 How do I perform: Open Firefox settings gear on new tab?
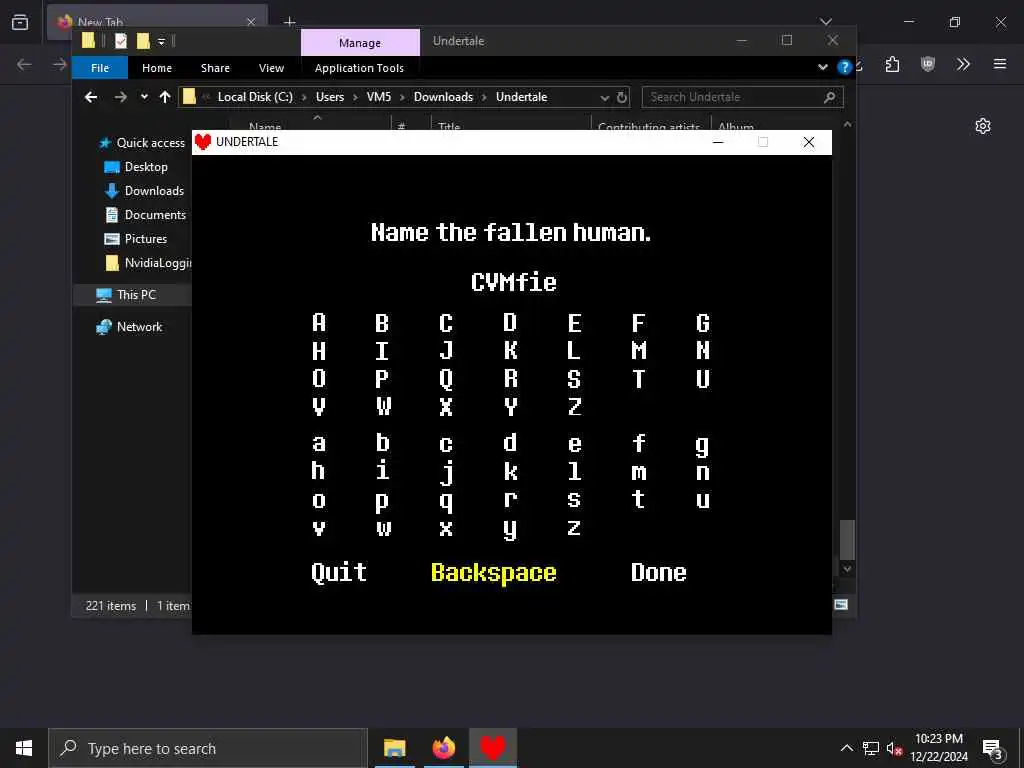[x=983, y=126]
